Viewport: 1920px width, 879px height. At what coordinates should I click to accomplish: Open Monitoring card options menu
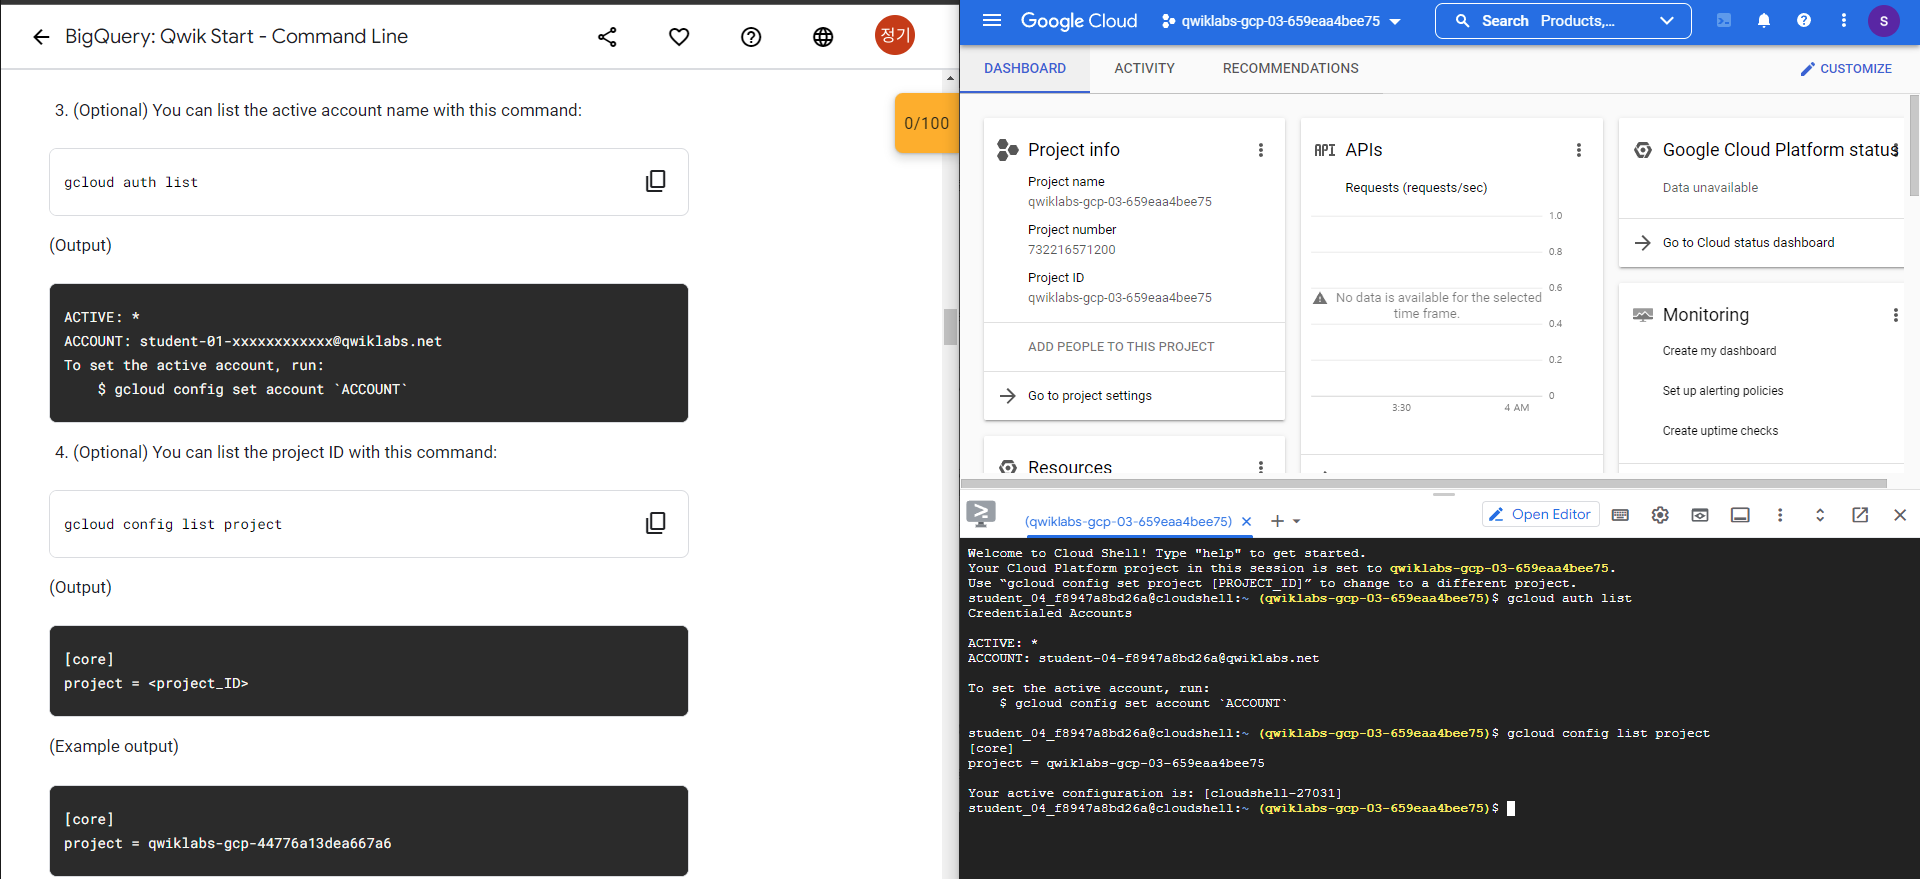1895,315
